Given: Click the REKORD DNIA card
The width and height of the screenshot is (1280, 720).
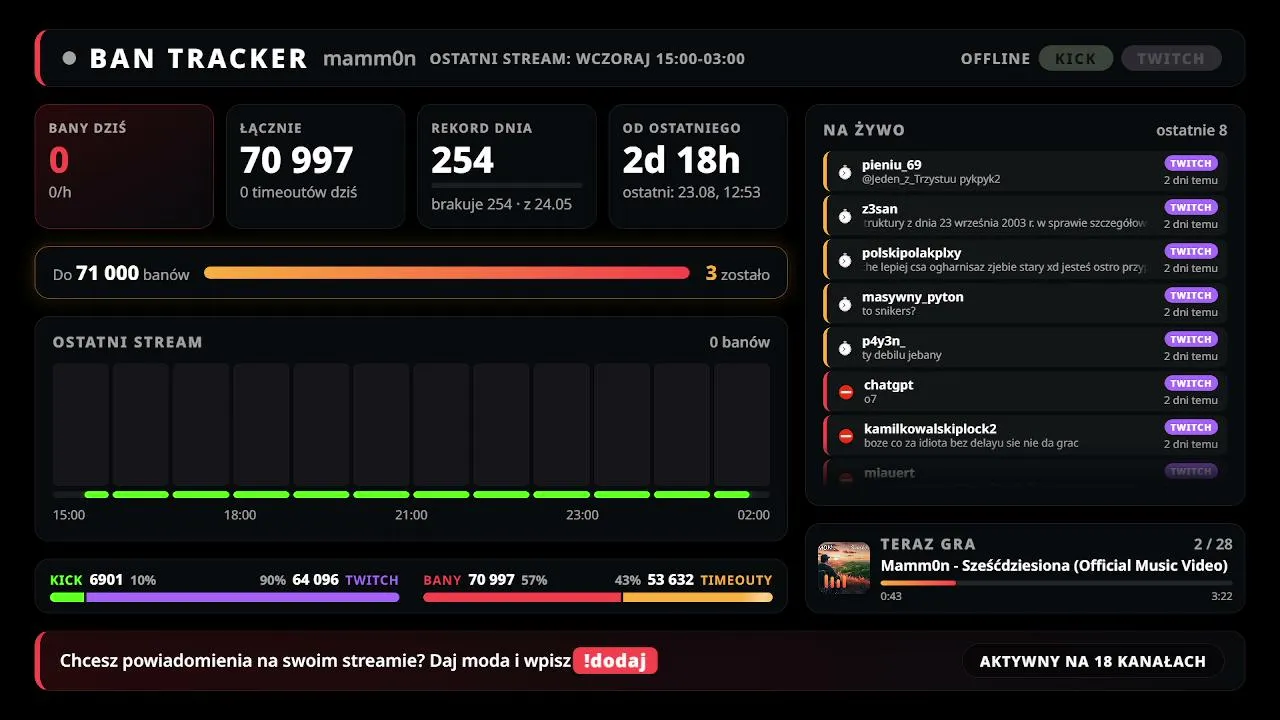Looking at the screenshot, I should point(506,166).
